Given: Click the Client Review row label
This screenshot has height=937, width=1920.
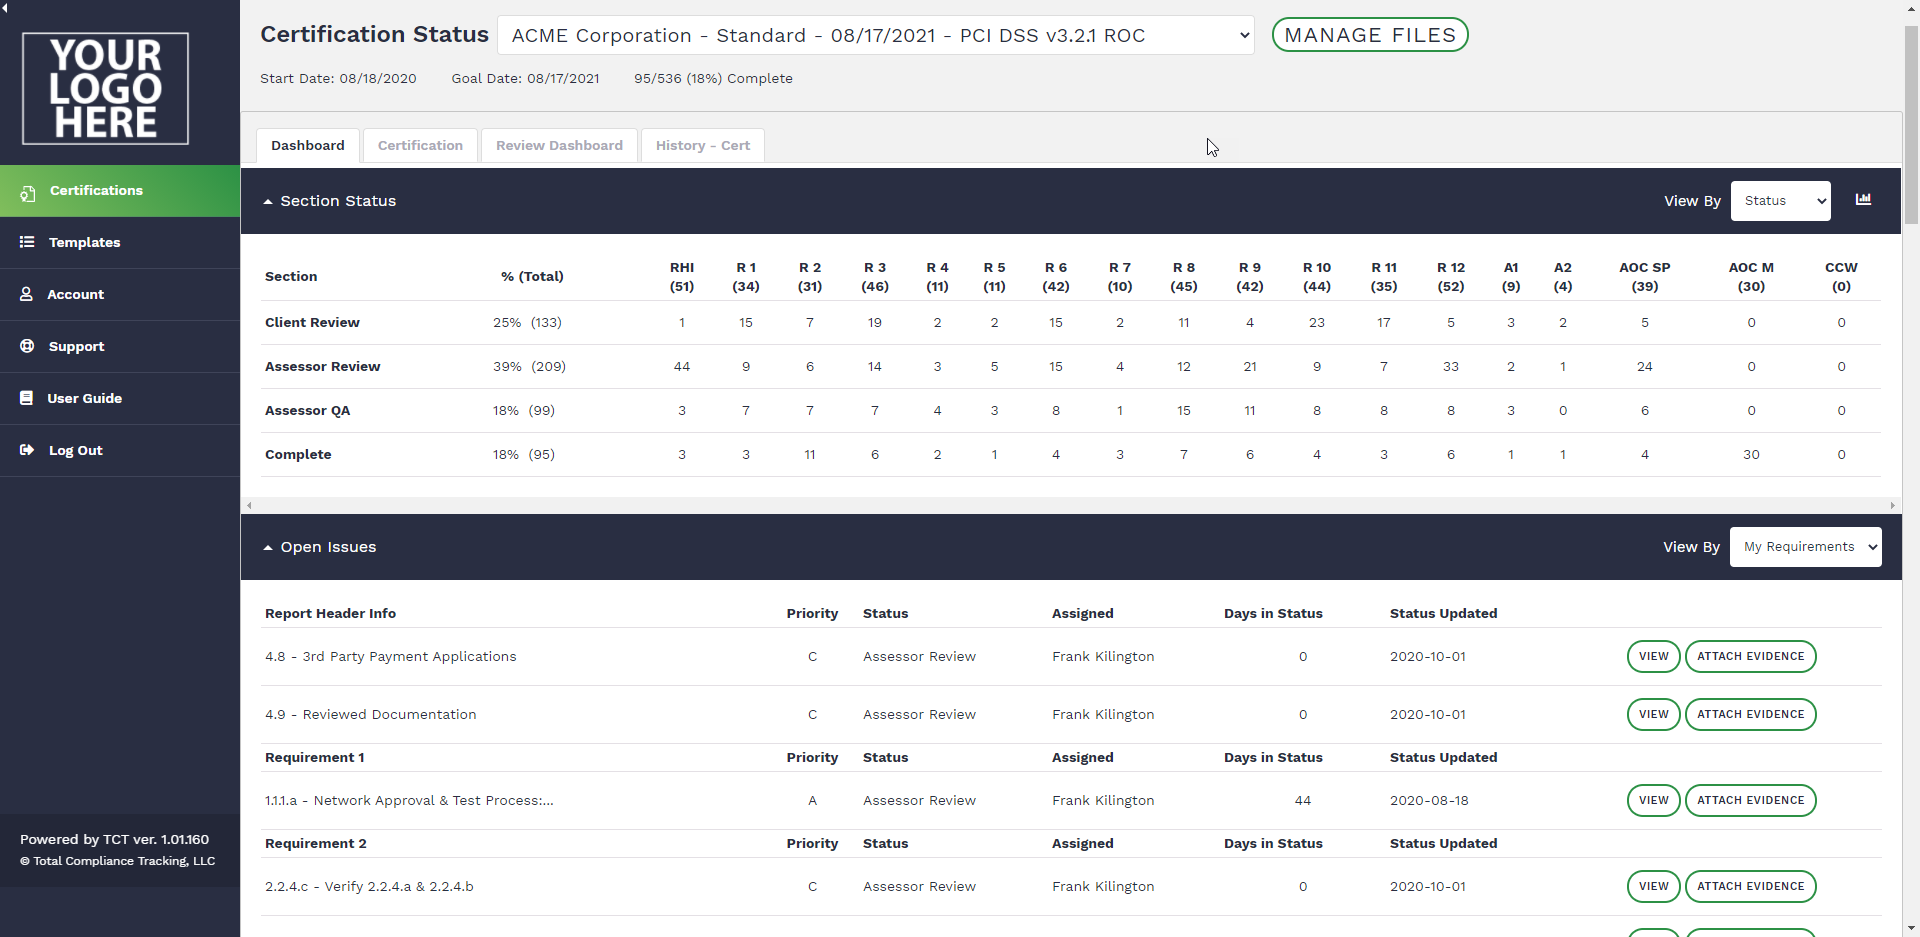Looking at the screenshot, I should [312, 323].
